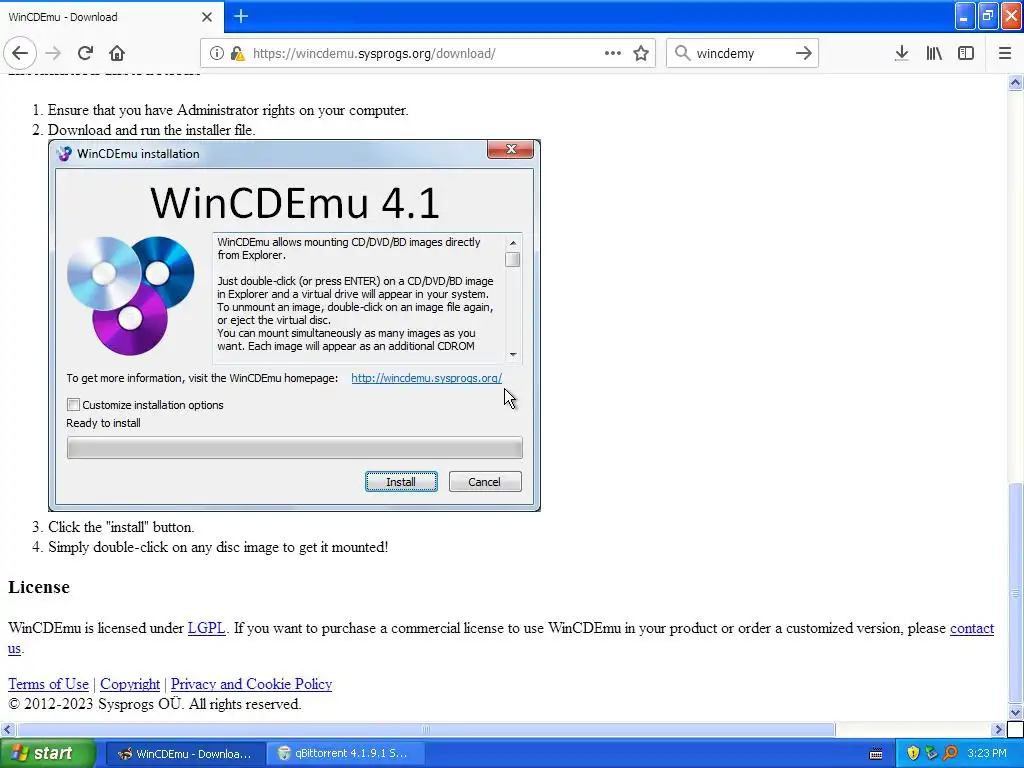
Task: Show site information icon in address bar
Action: tap(216, 53)
